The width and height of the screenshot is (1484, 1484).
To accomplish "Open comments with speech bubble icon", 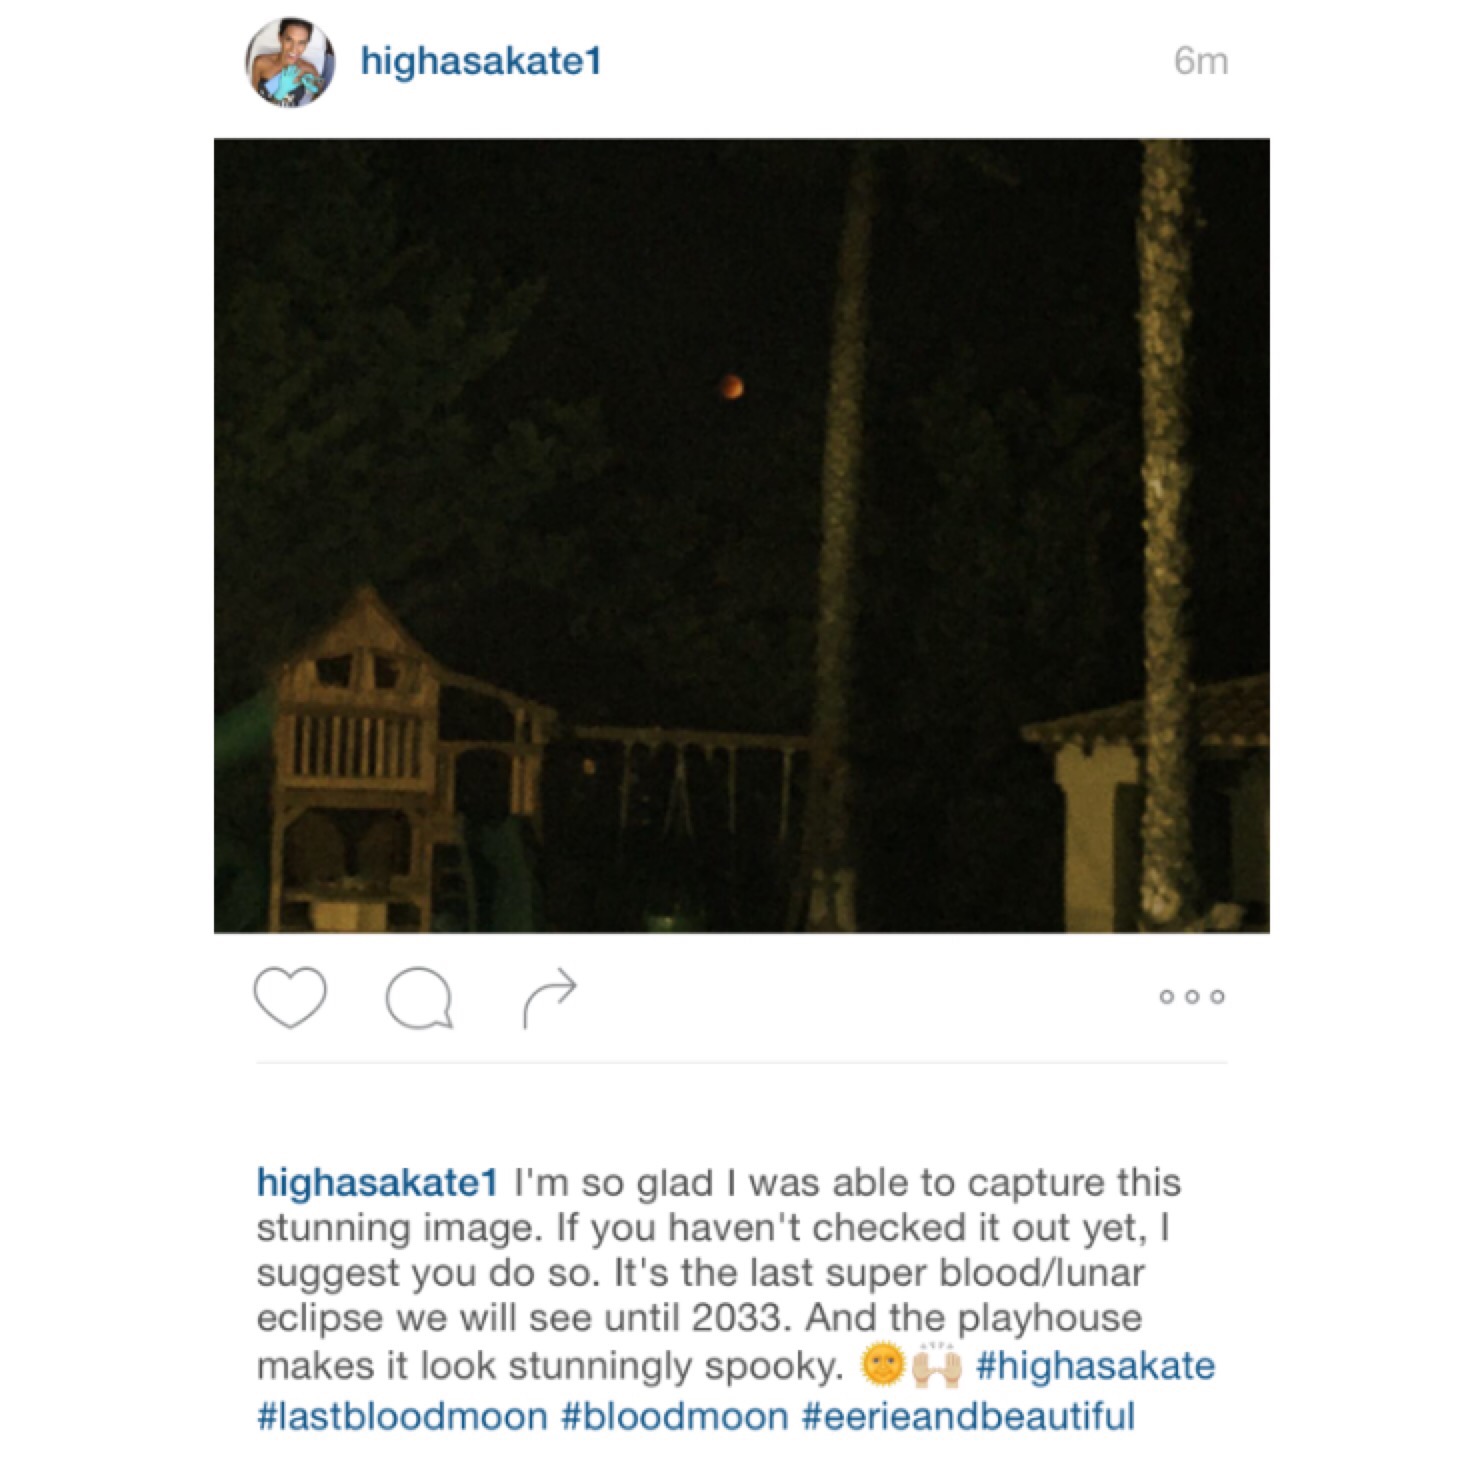I will (x=419, y=998).
